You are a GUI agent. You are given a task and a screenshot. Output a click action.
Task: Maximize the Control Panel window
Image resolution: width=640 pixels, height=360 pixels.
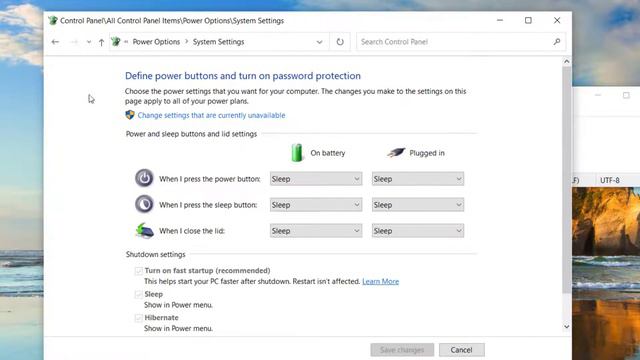tap(528, 20)
